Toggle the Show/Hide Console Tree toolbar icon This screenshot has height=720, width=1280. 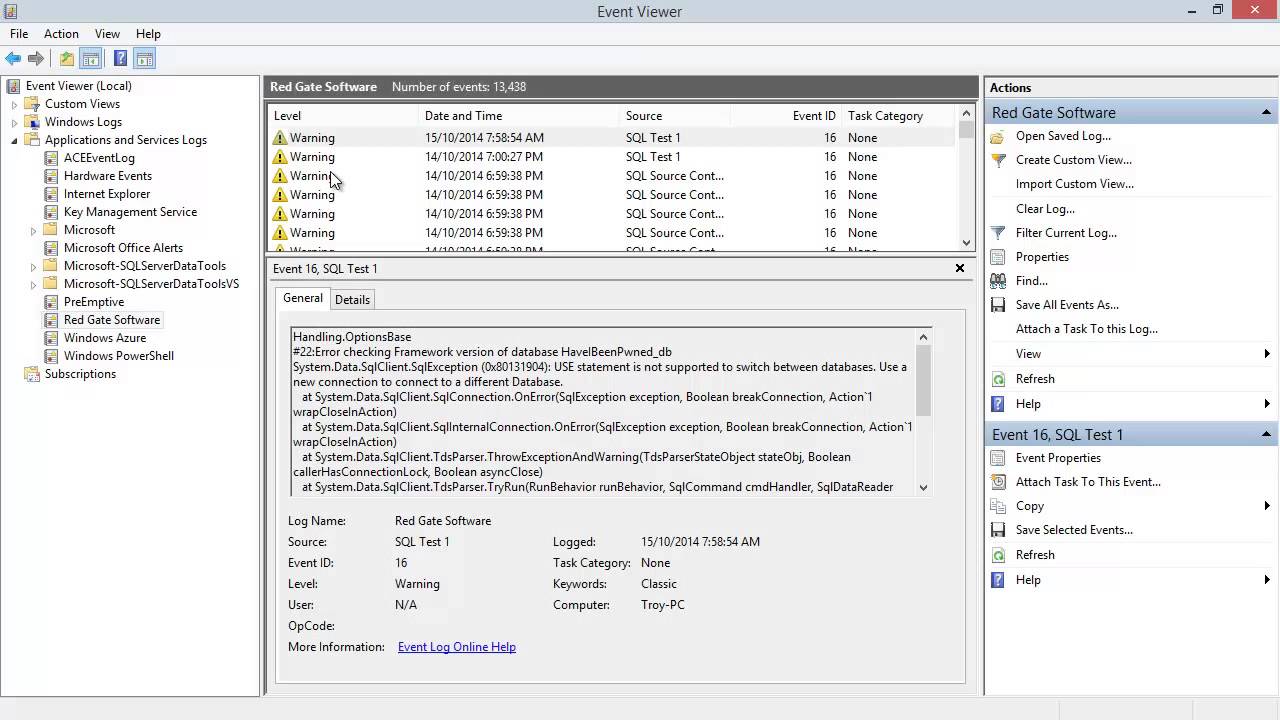coord(90,59)
